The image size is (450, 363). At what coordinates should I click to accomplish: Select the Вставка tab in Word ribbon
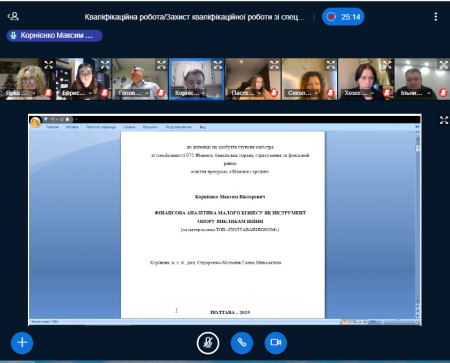[72, 127]
